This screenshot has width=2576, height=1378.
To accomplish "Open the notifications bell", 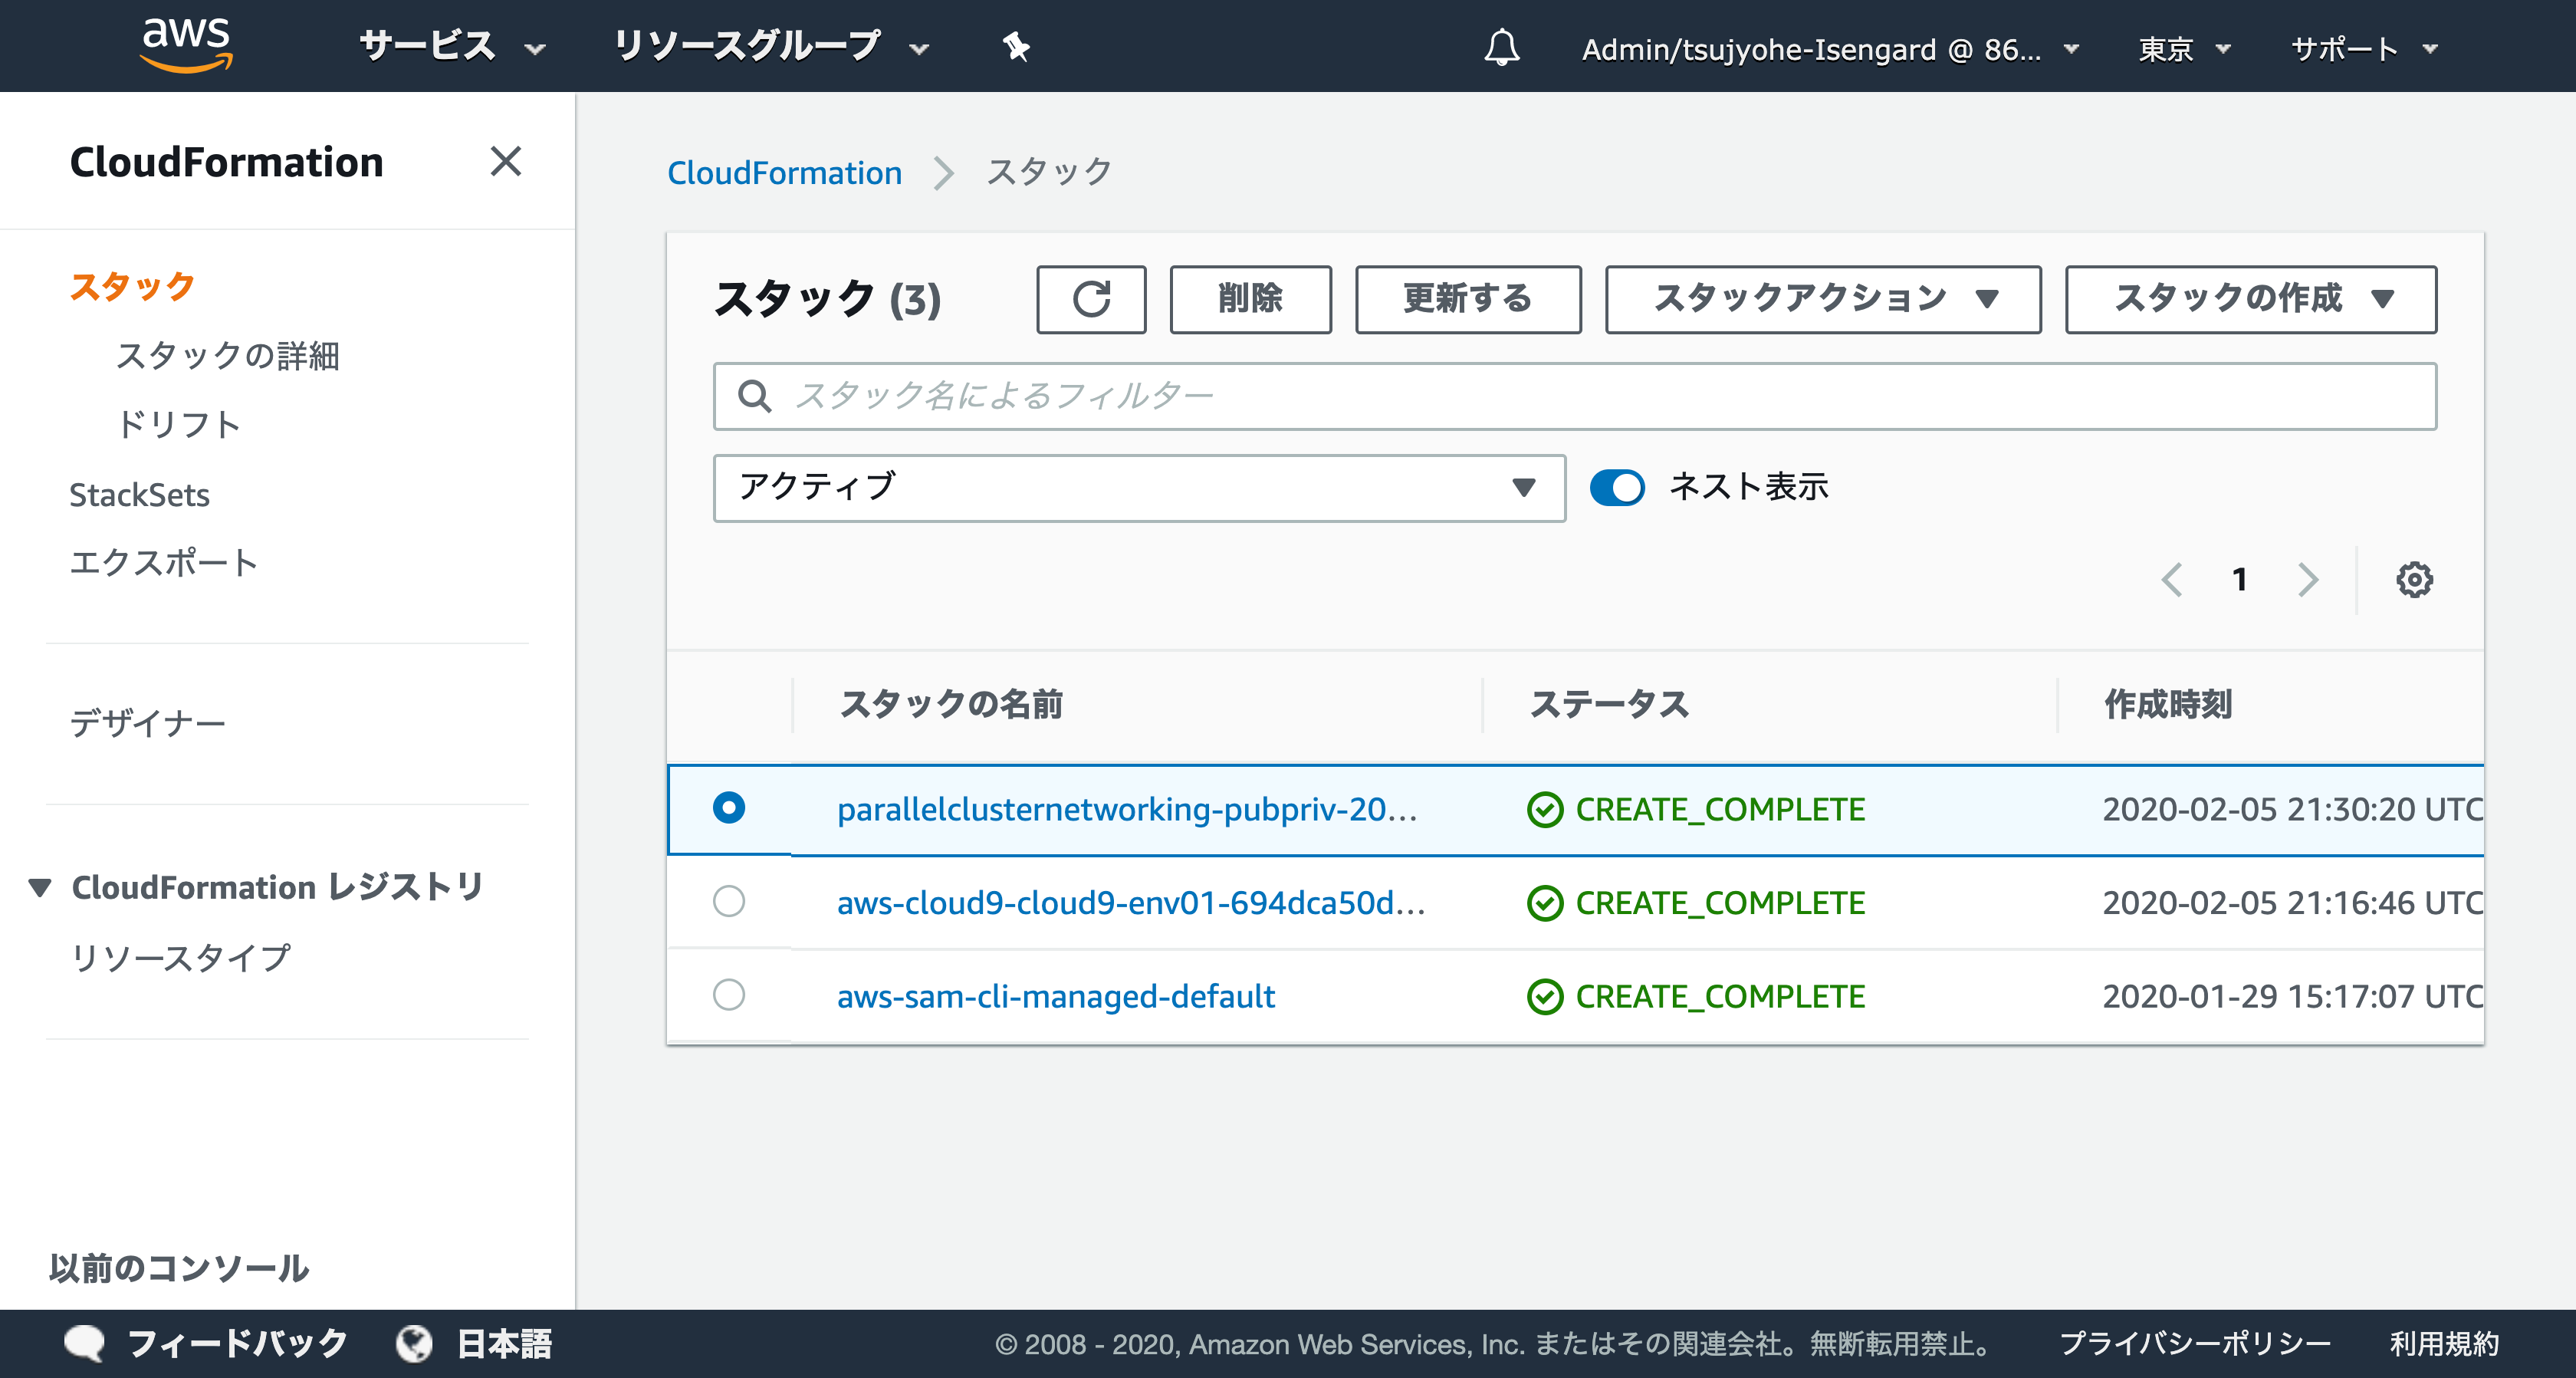I will [x=1501, y=47].
